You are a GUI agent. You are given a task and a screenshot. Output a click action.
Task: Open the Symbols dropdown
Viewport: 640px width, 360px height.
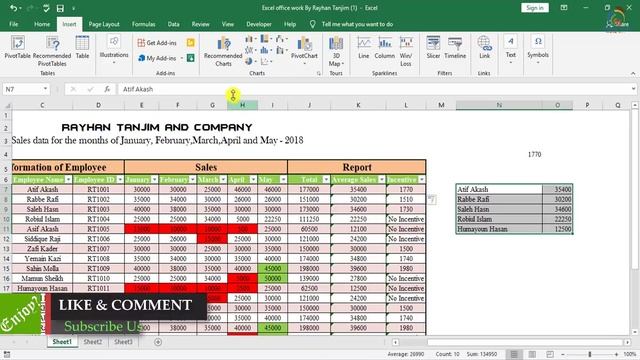click(538, 50)
